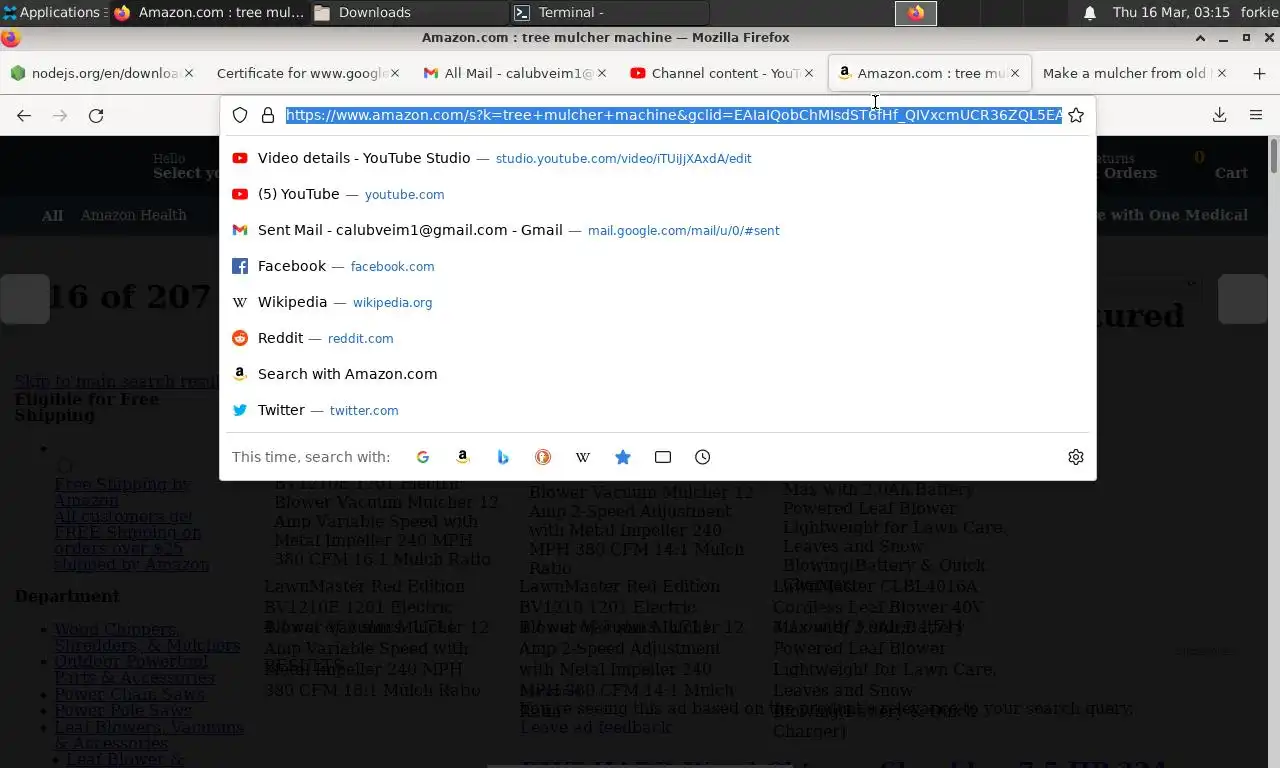Select Sent Mail Gmail suggestion
Viewport: 1280px width, 768px height.
(x=658, y=230)
